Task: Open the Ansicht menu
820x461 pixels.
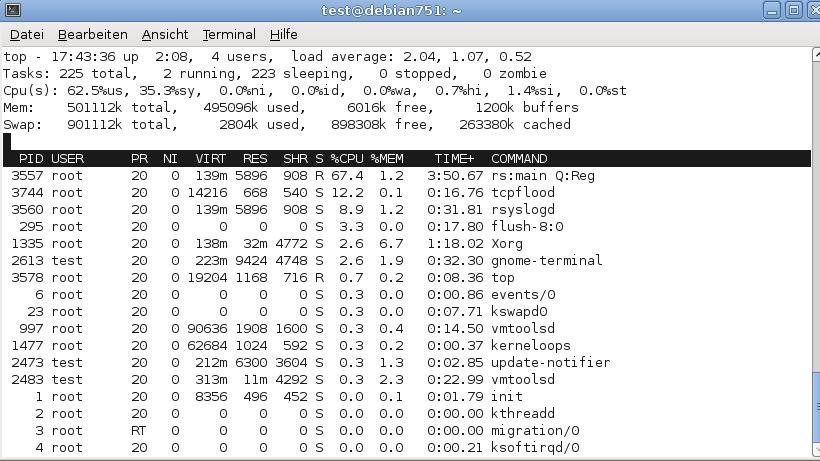Action: click(x=165, y=34)
